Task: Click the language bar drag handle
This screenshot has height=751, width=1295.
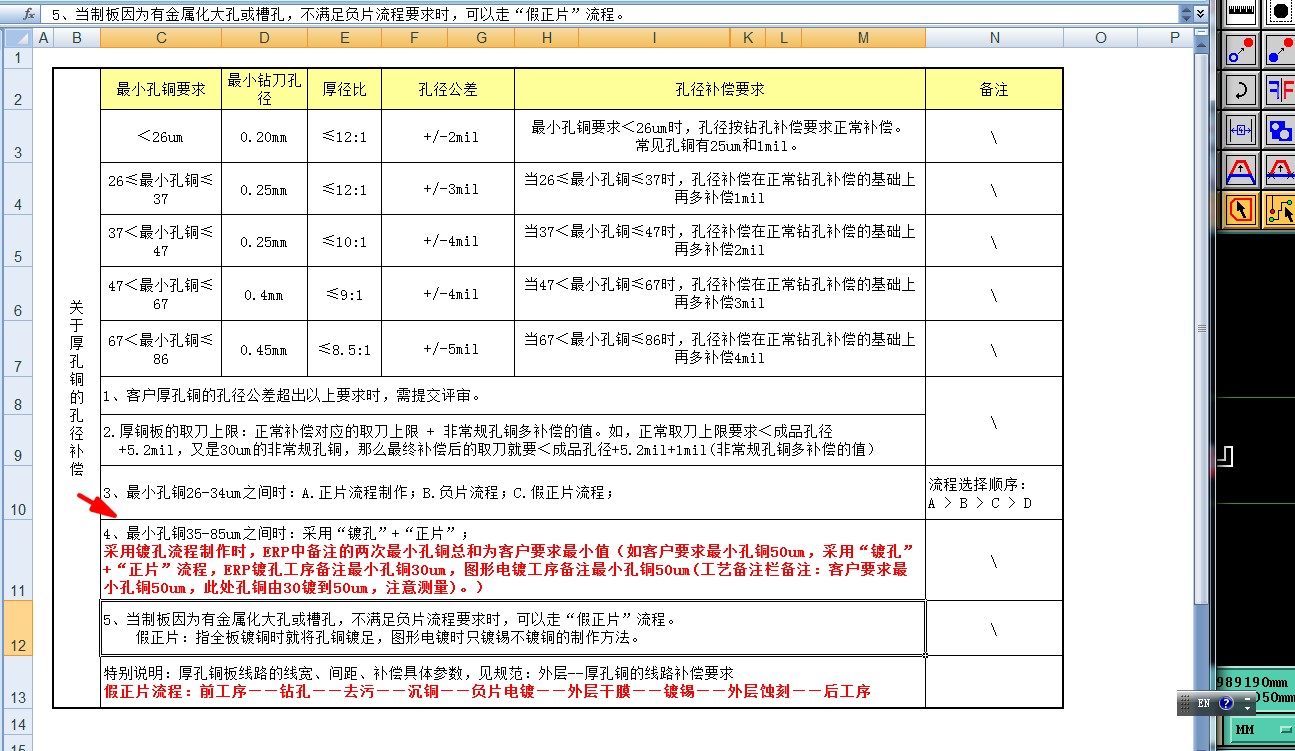Action: pos(1185,703)
